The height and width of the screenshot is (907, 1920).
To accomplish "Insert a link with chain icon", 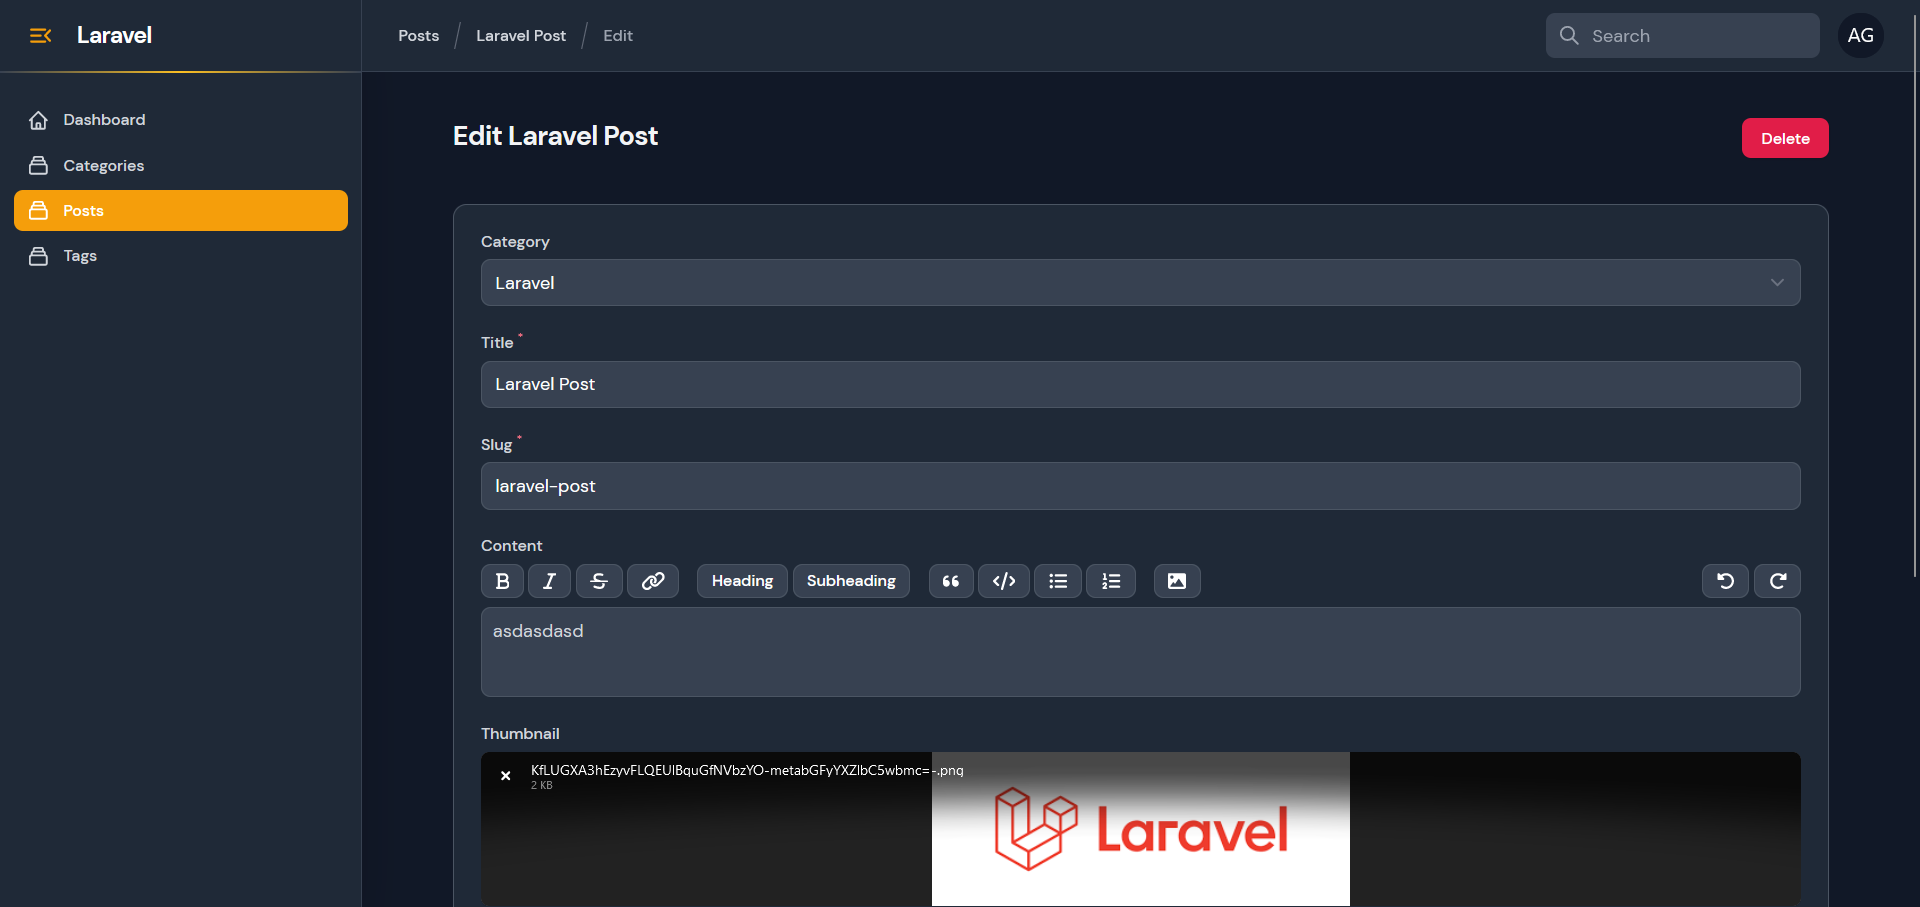I will (x=653, y=581).
